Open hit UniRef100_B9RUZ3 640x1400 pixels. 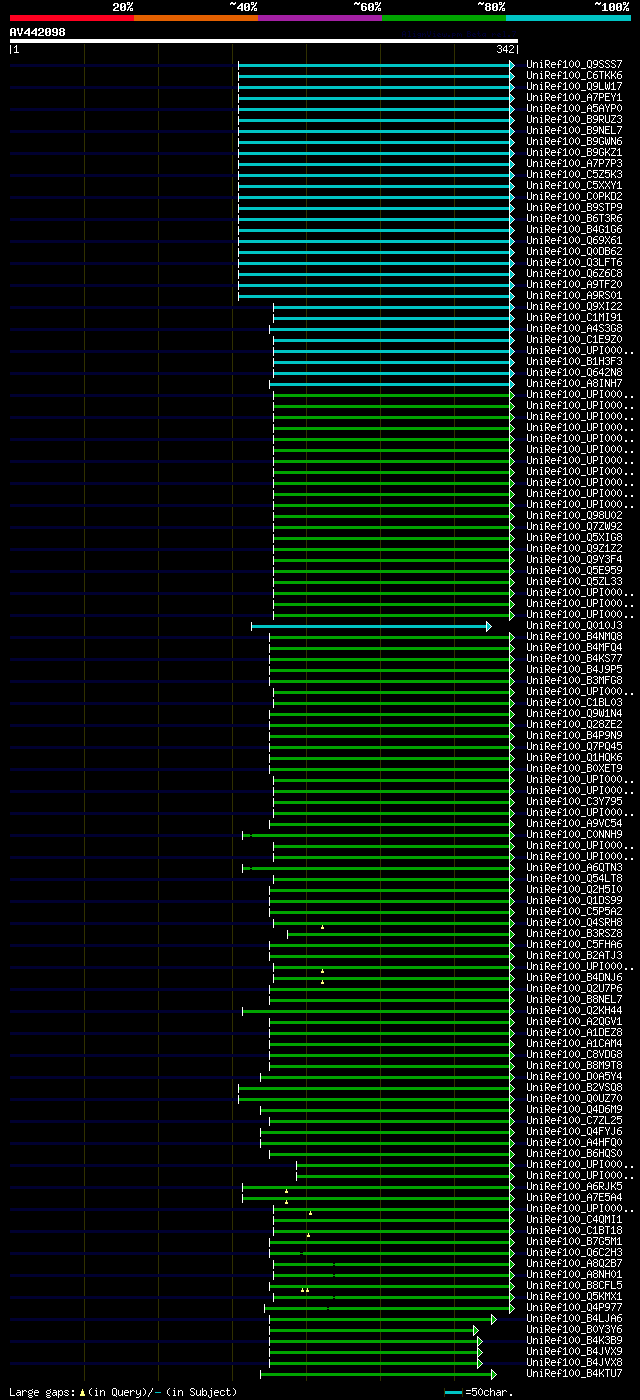(574, 119)
